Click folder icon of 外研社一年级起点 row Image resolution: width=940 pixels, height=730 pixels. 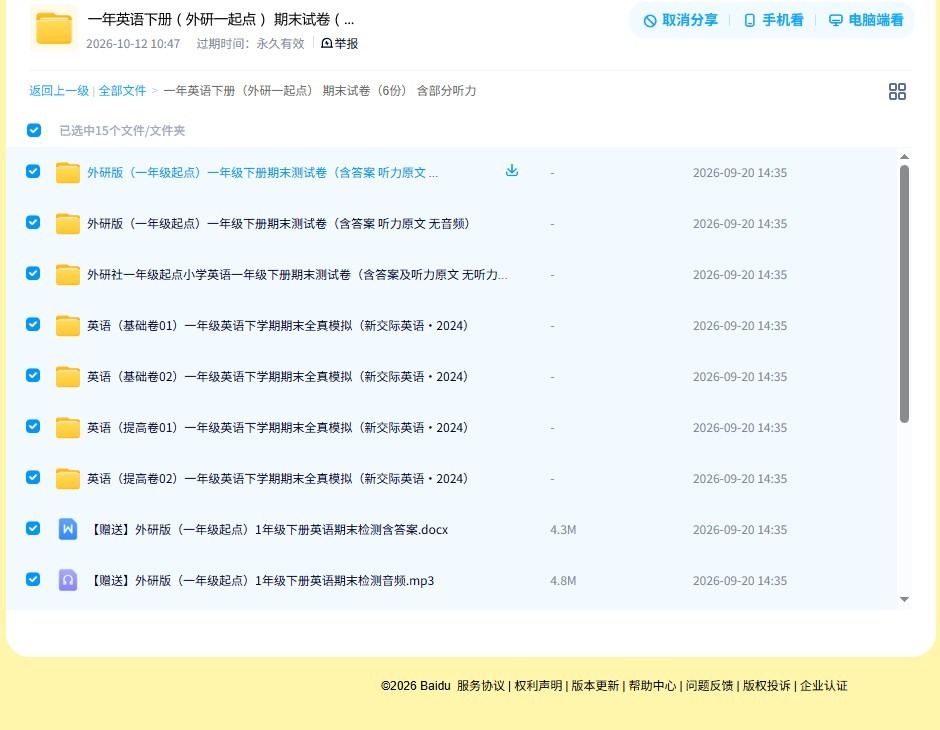[x=68, y=274]
